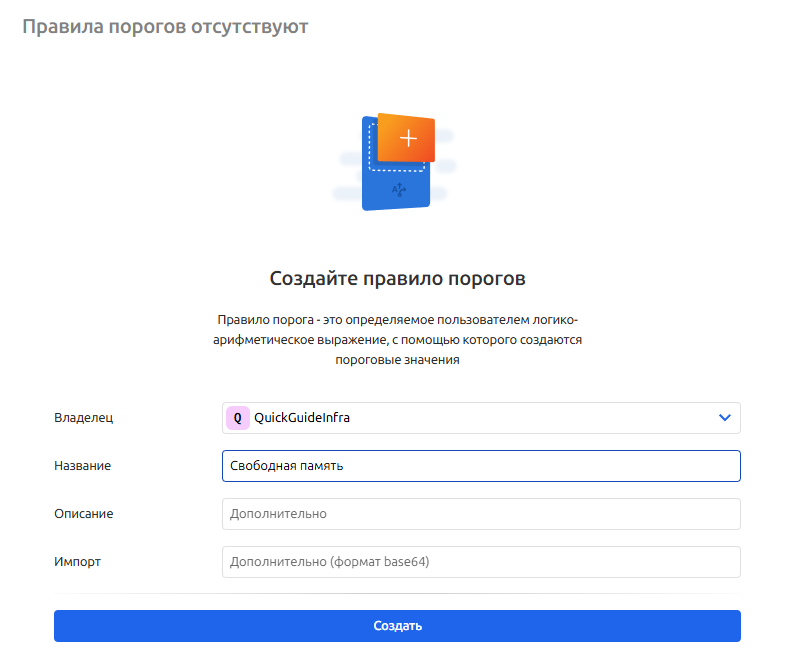Click the Описание field label
The image size is (798, 660).
click(83, 514)
